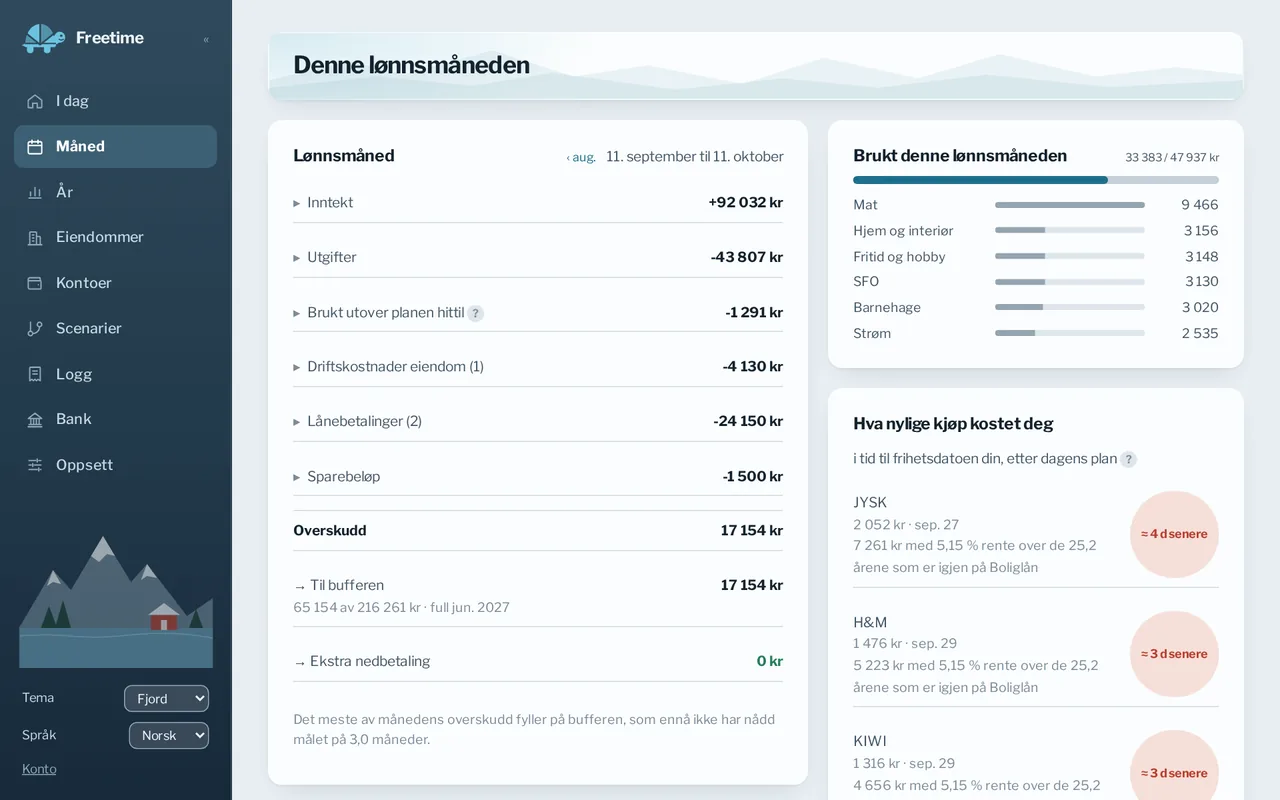This screenshot has height=800, width=1280.
Task: Expand the Inntekt row
Action: 538,203
